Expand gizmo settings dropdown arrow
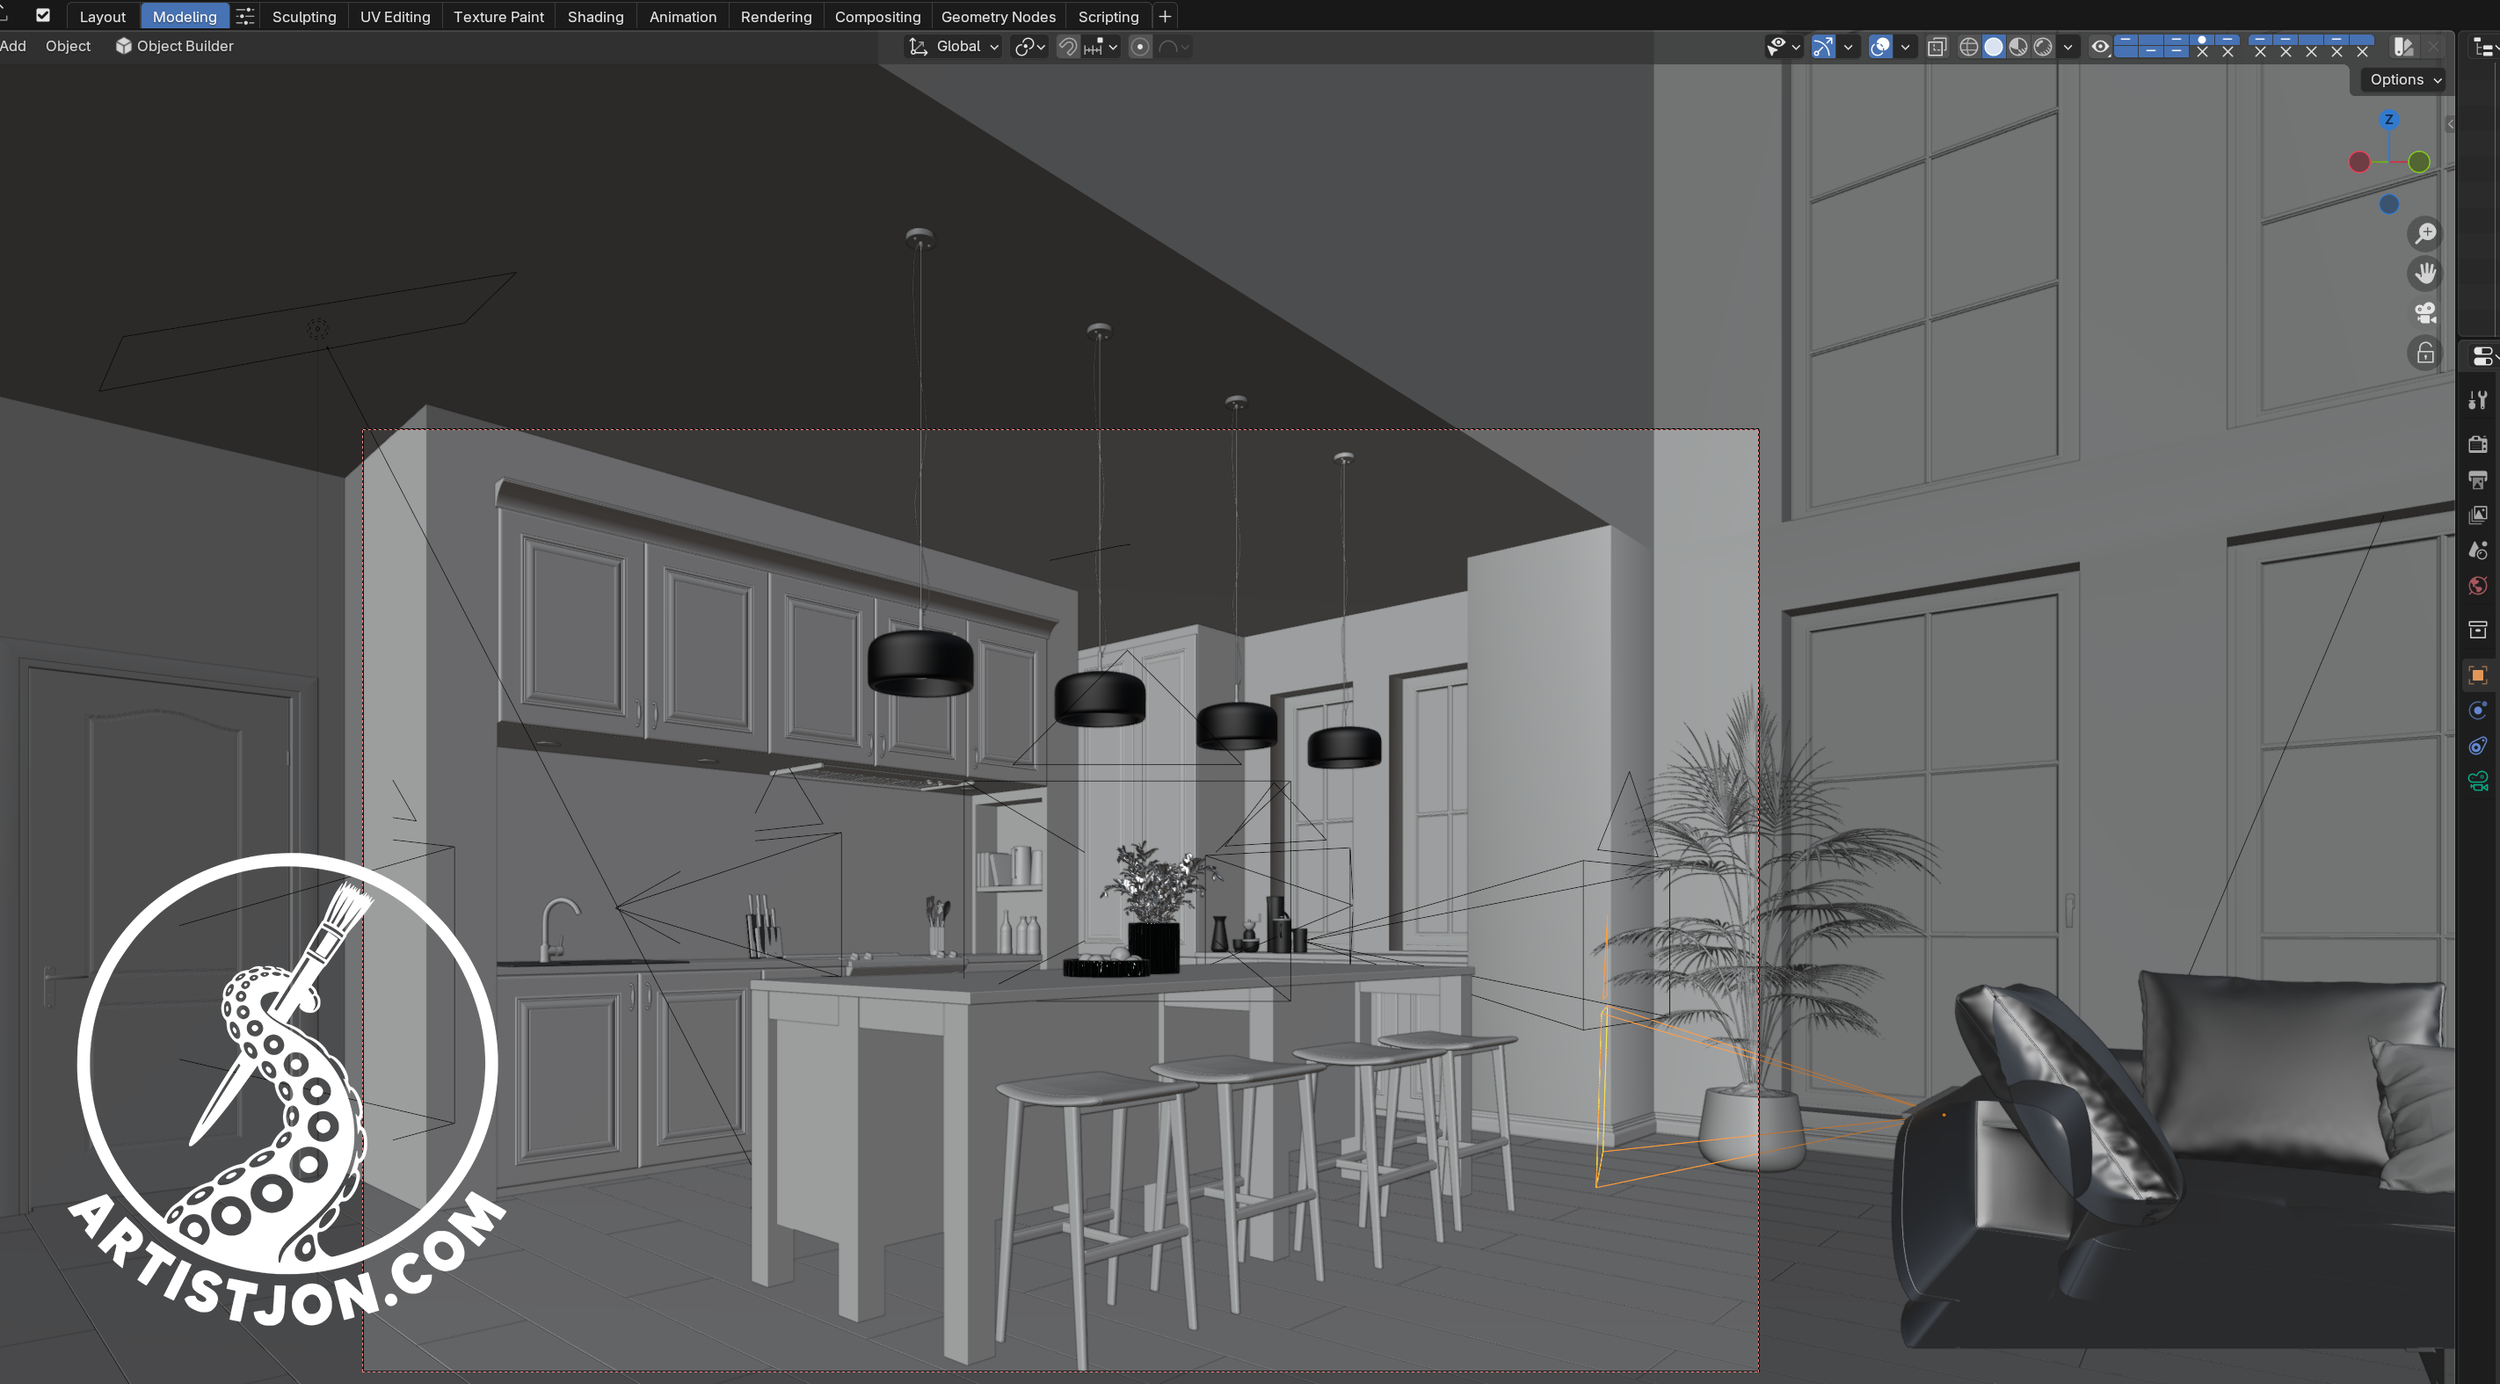 [x=1848, y=47]
